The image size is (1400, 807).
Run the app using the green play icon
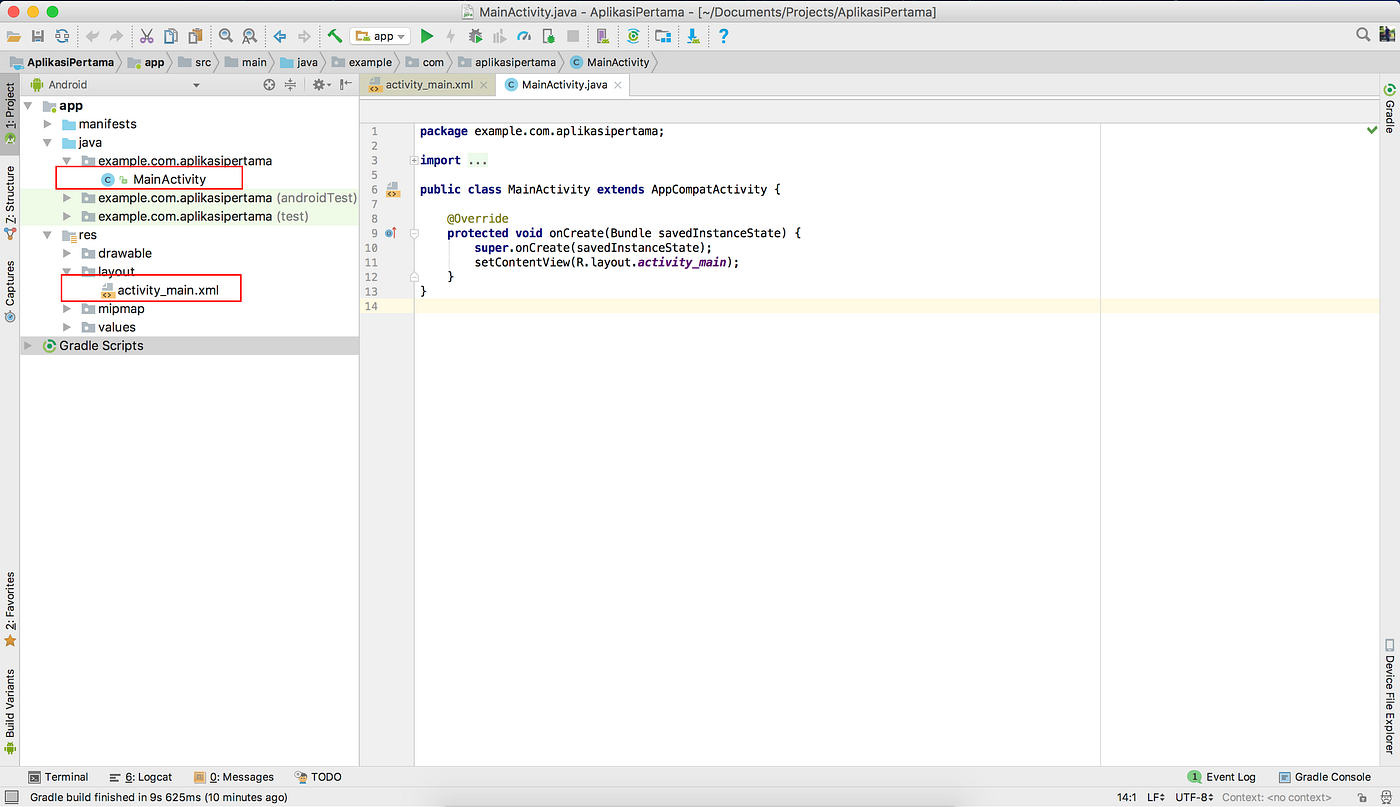click(427, 35)
